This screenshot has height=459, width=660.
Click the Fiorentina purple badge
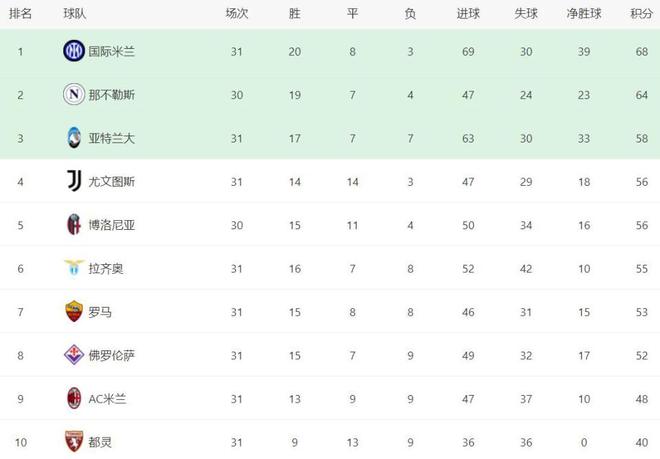74,355
